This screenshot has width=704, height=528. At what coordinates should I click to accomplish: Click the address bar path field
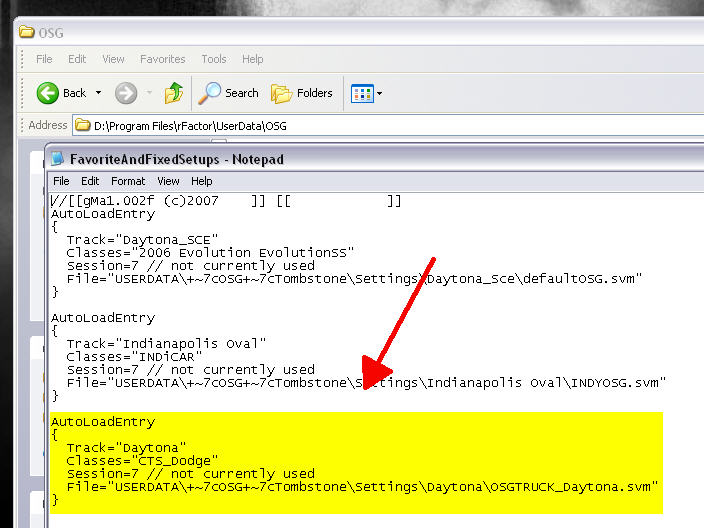388,125
